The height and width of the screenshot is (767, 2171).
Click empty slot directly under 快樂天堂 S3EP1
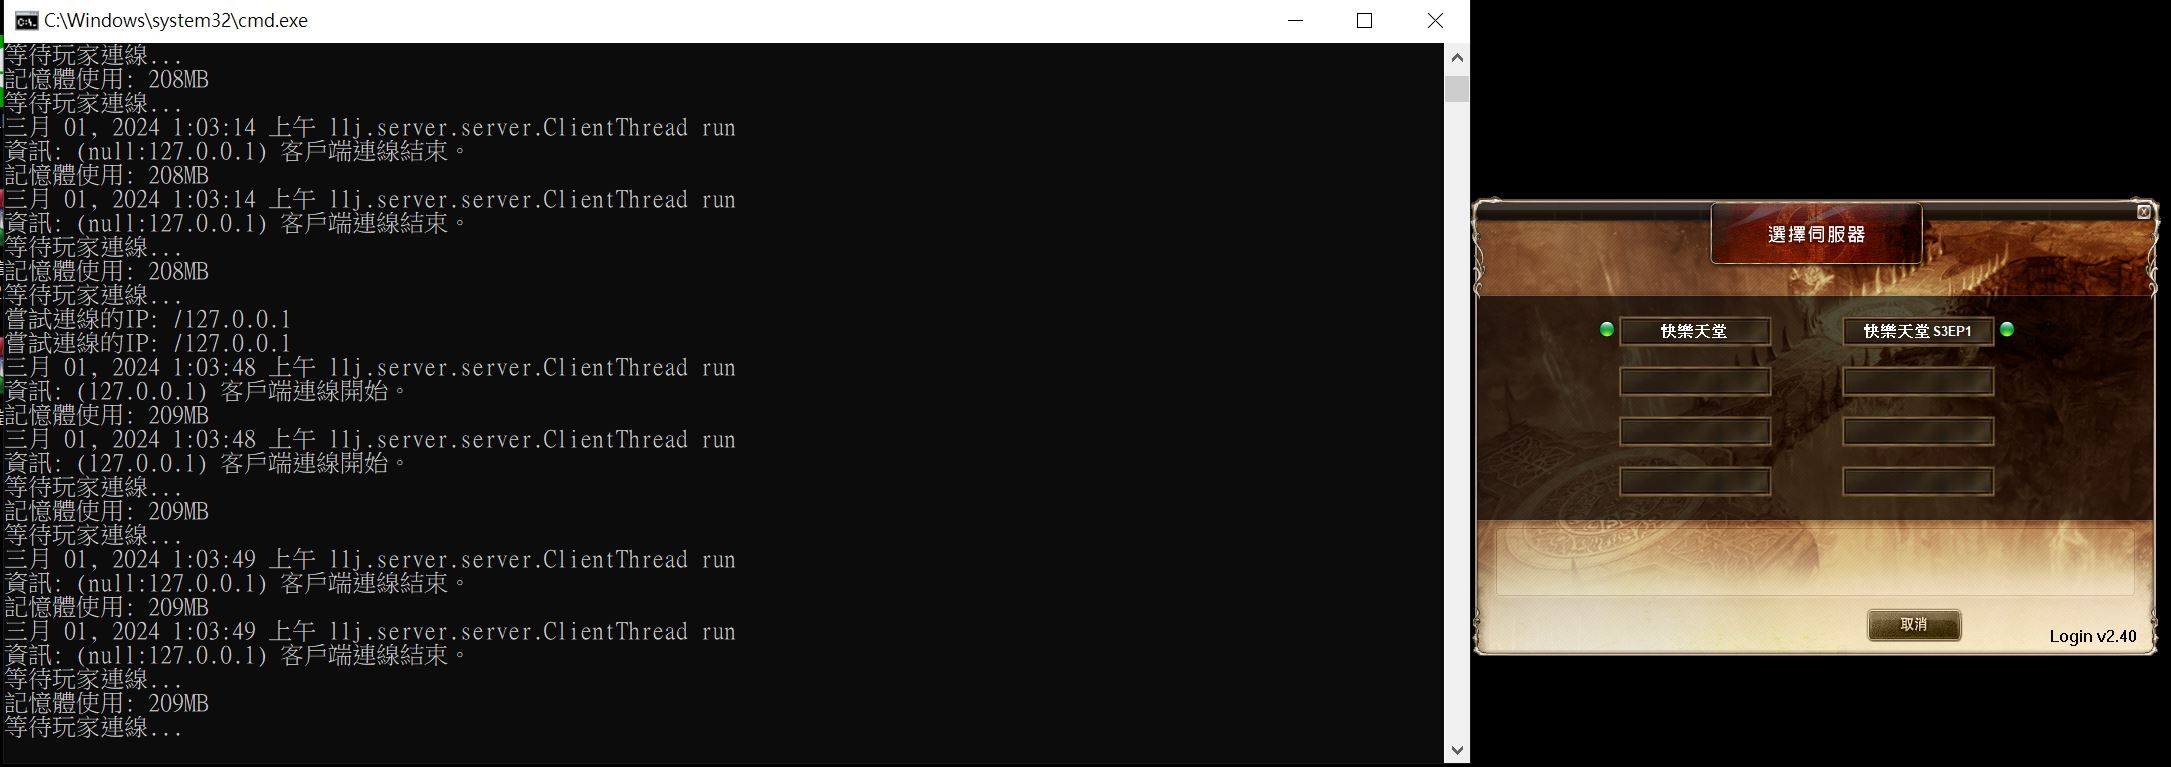[1918, 381]
